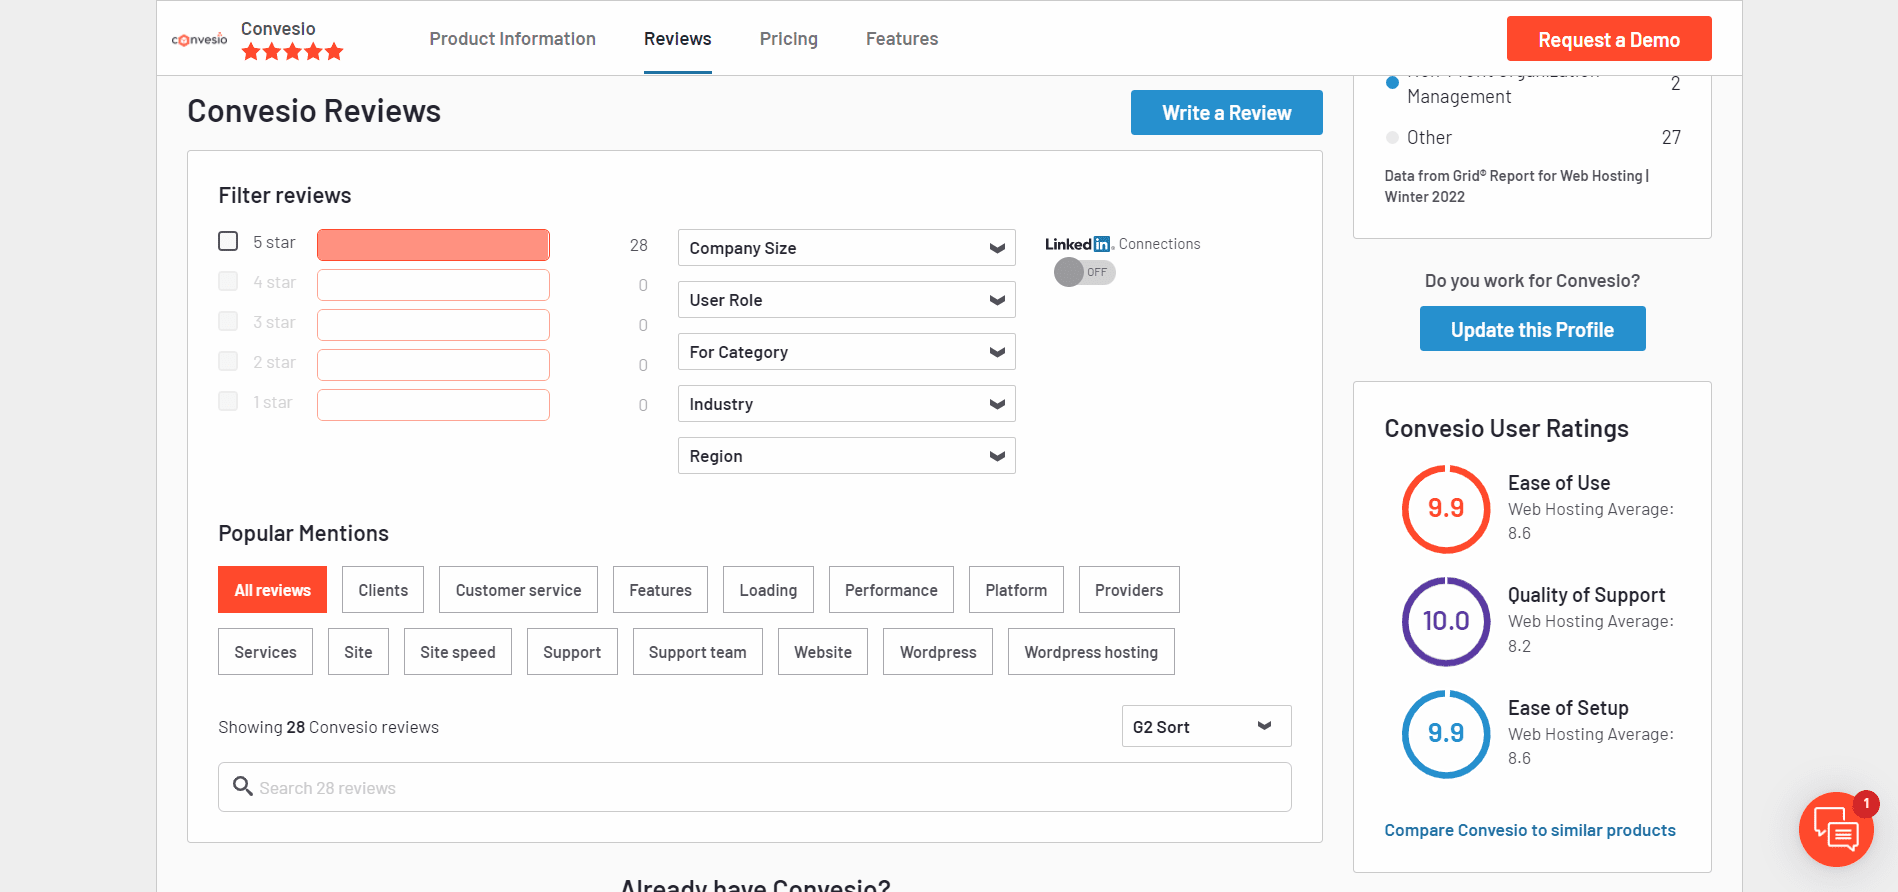Filter by Clients mention
This screenshot has height=892, width=1898.
click(383, 590)
